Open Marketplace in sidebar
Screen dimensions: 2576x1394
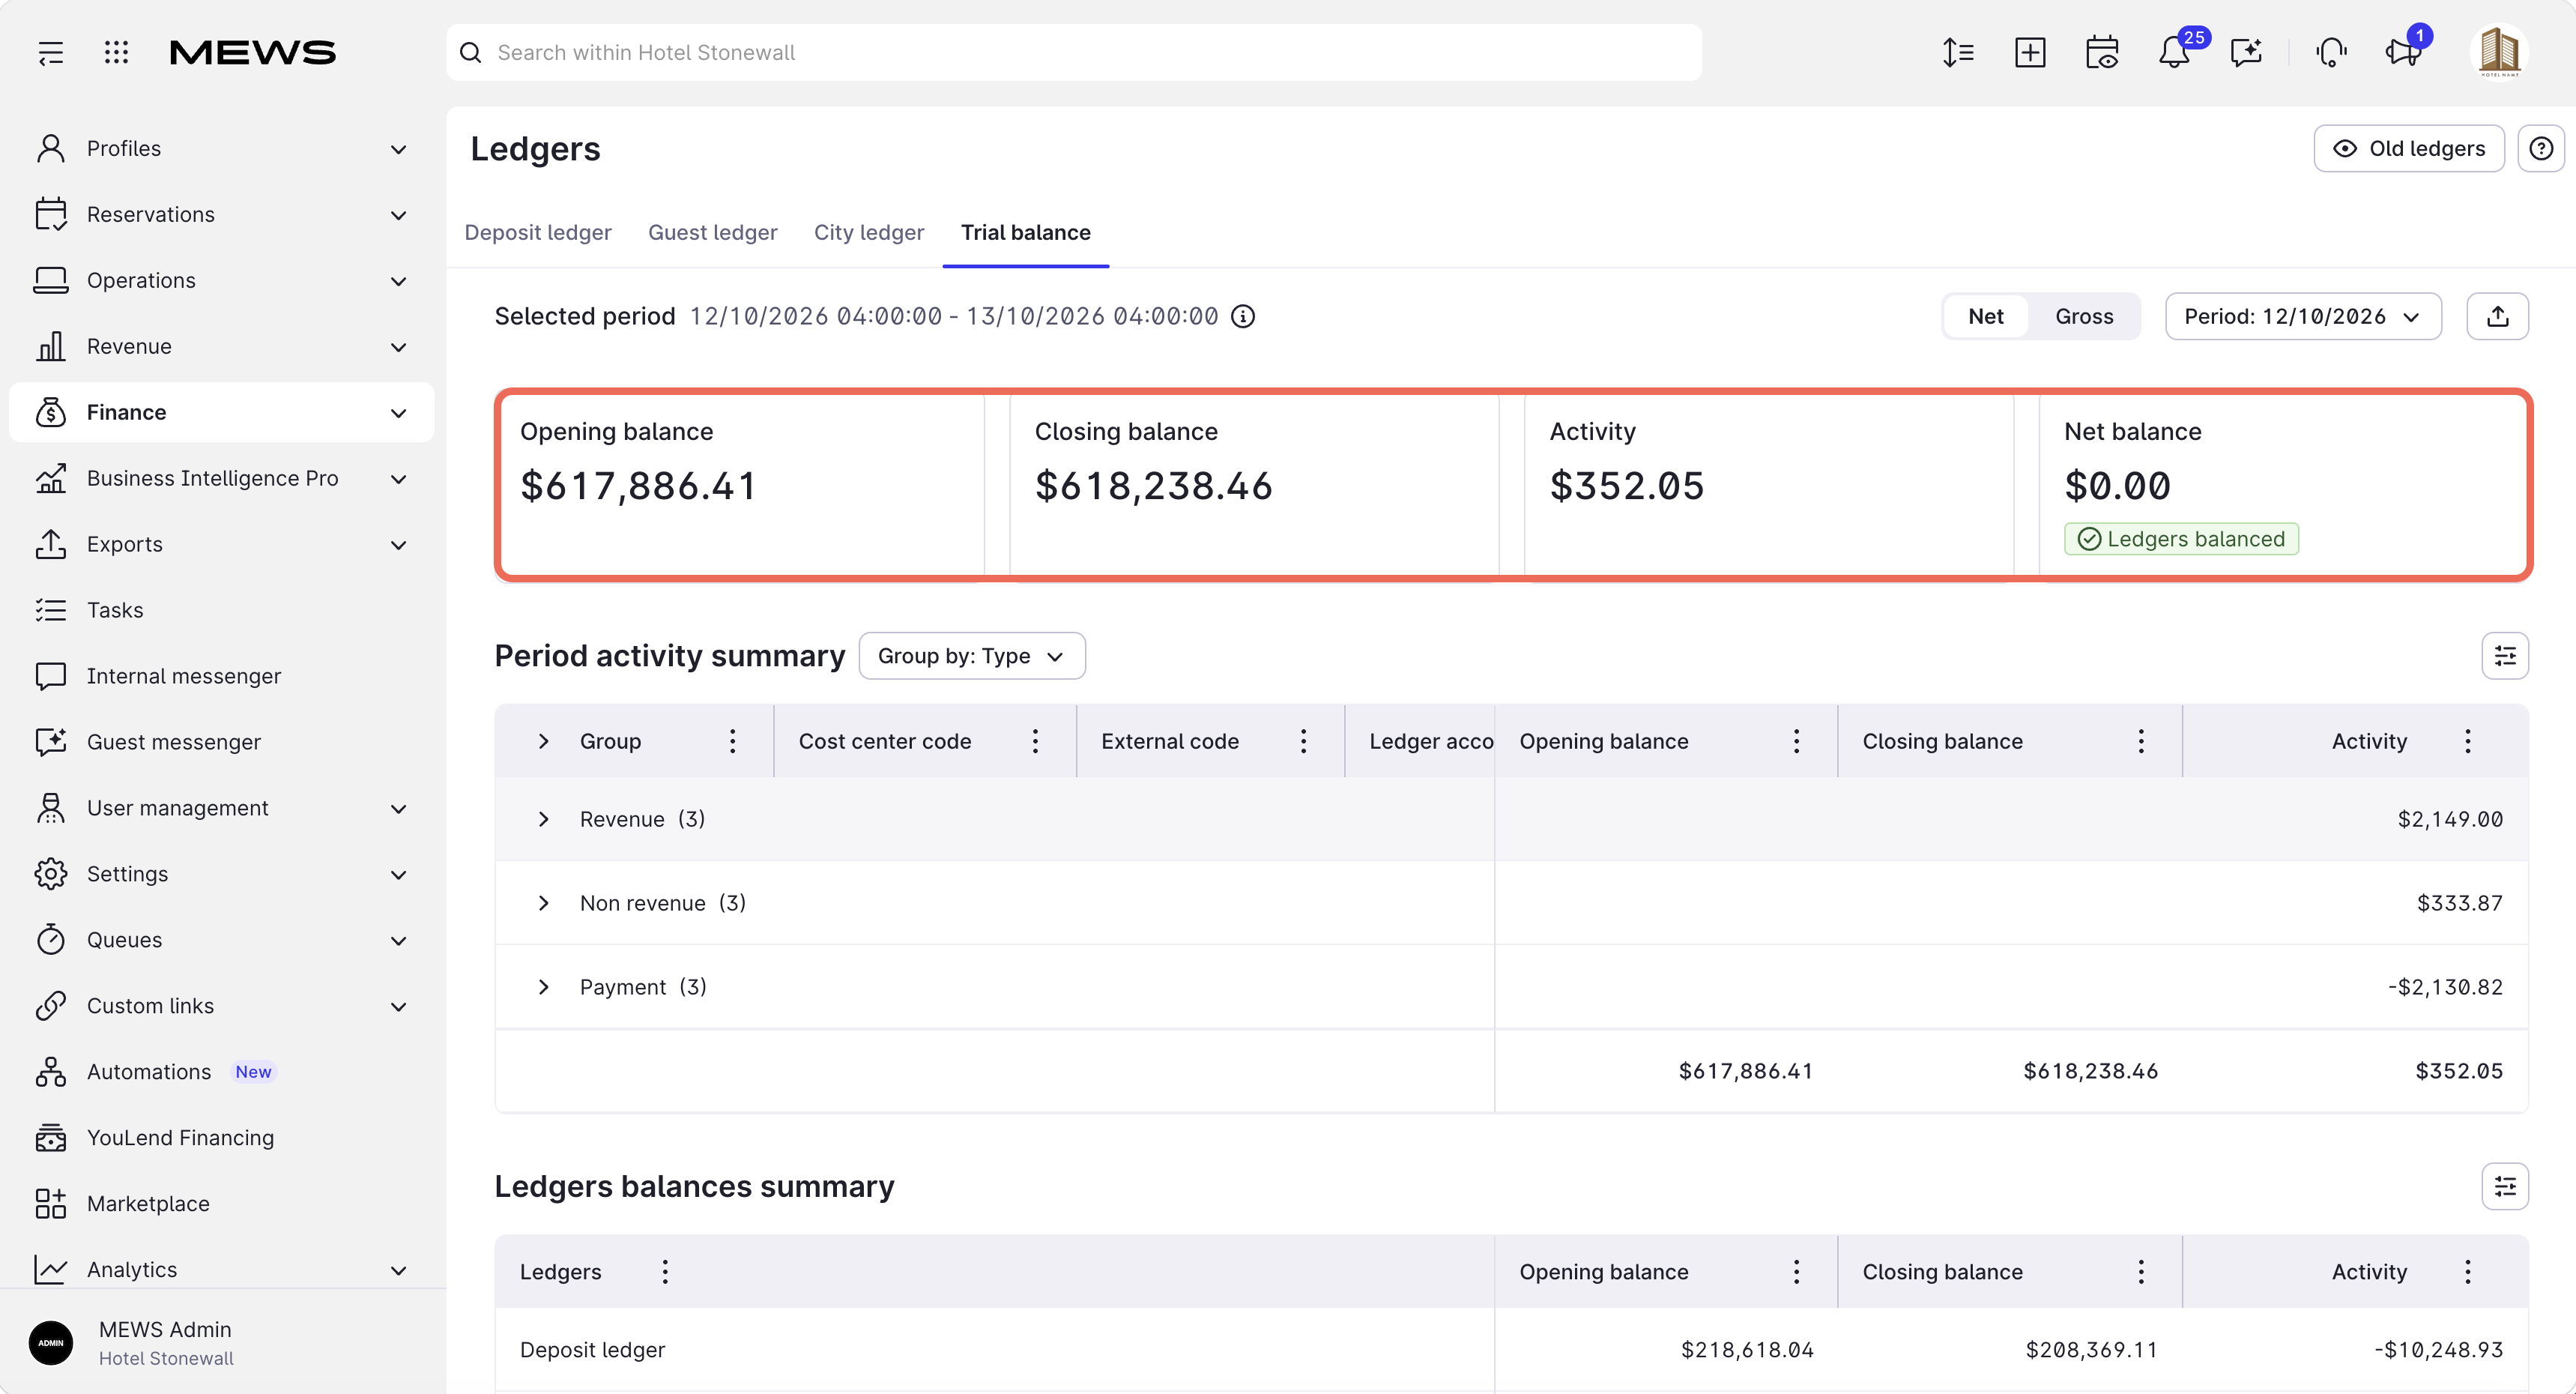(222, 1204)
